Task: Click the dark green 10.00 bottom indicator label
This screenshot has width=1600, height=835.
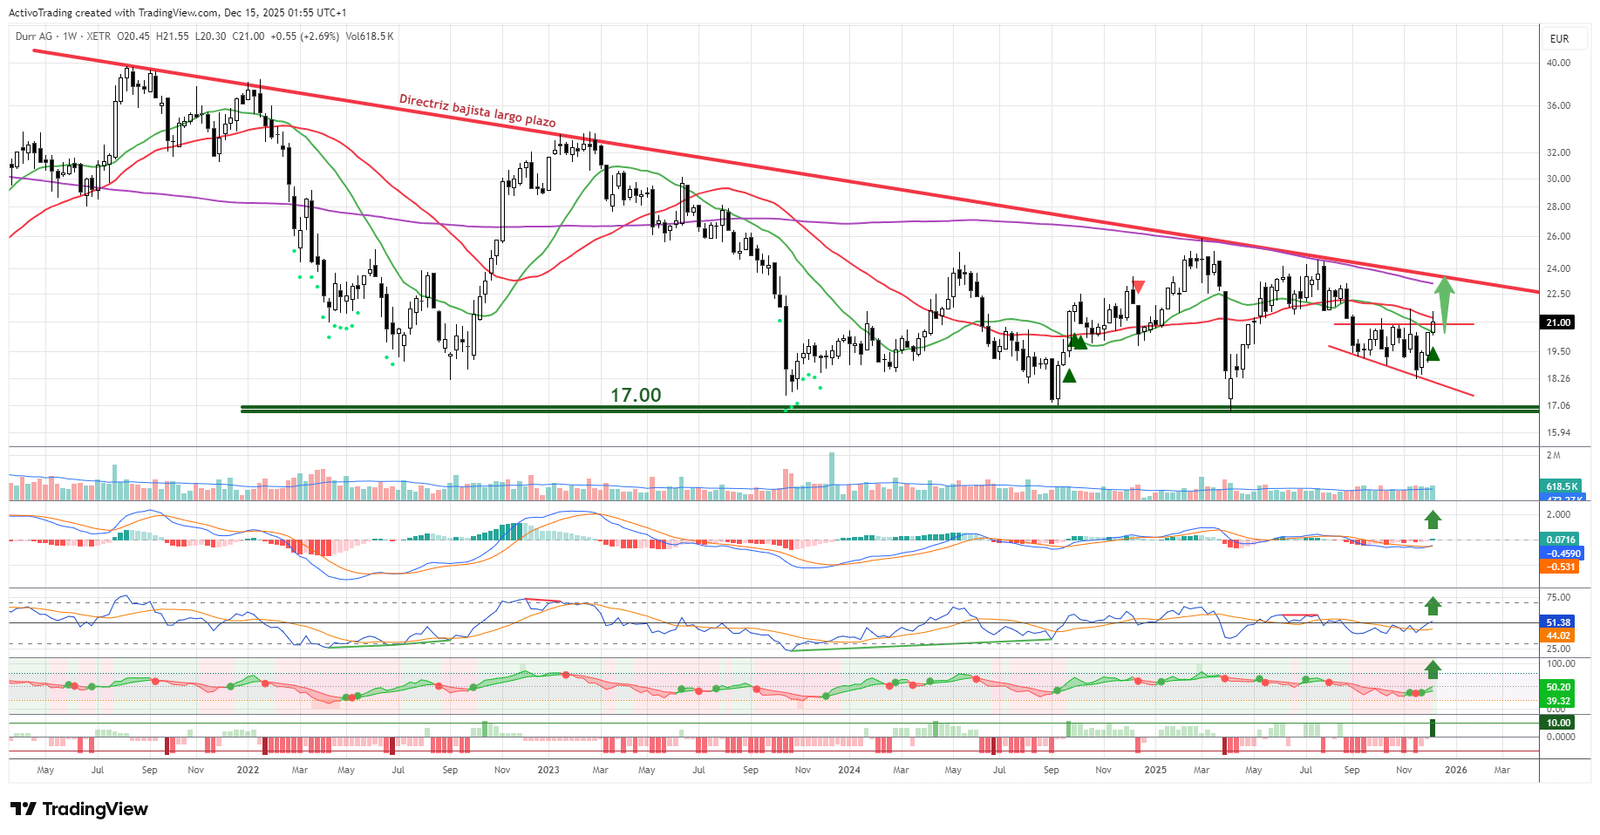Action: (1558, 722)
